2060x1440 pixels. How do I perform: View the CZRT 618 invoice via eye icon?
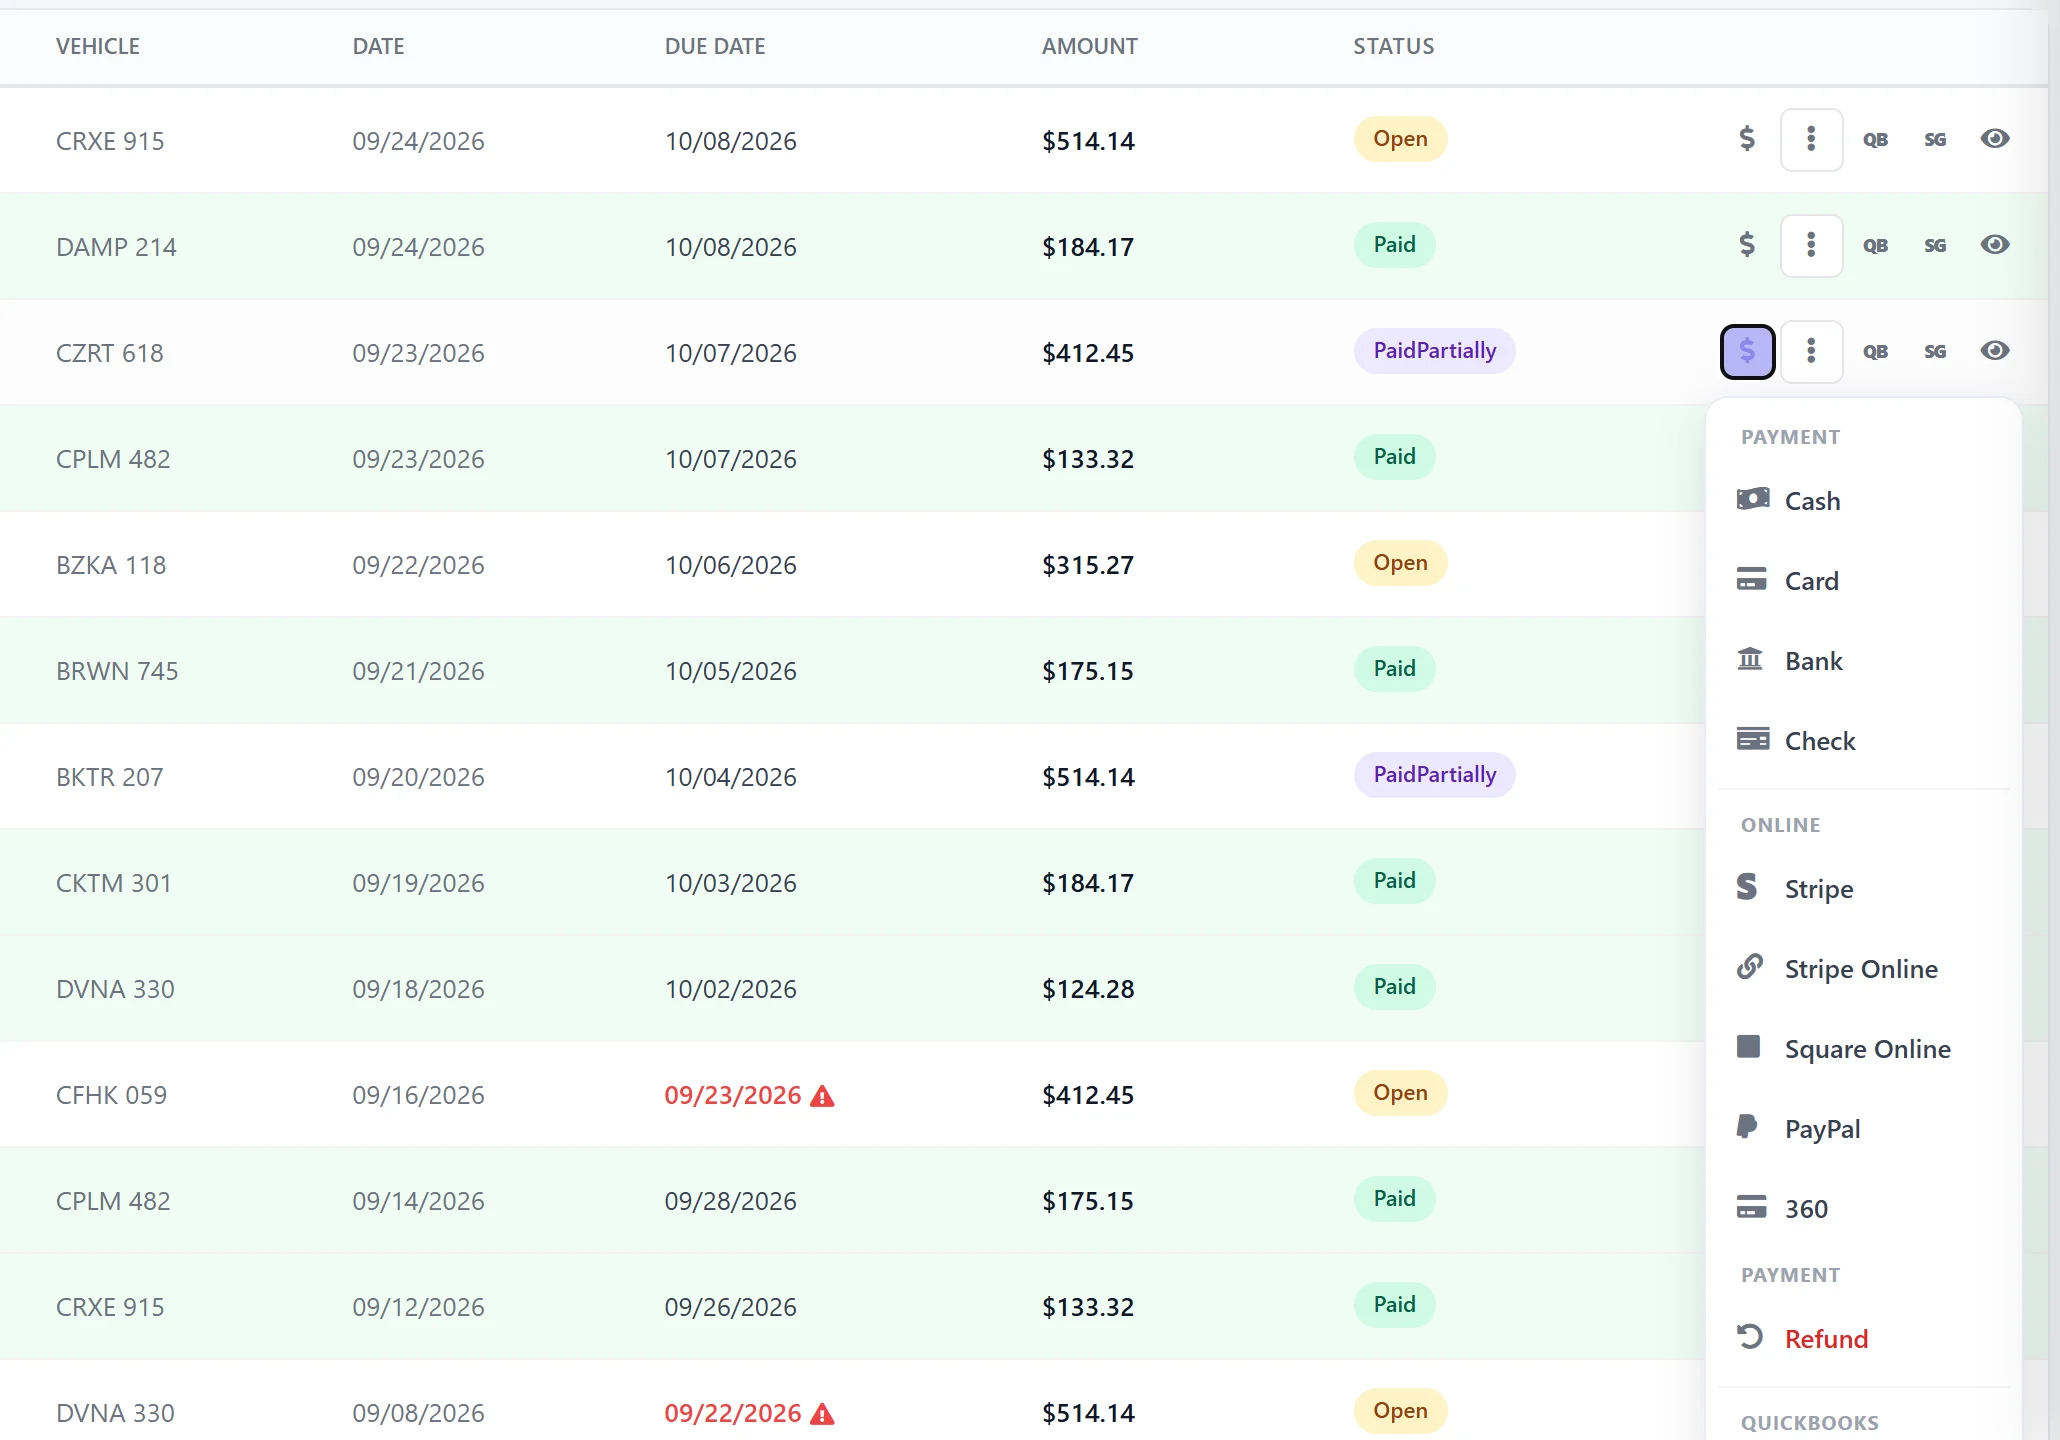[1995, 351]
